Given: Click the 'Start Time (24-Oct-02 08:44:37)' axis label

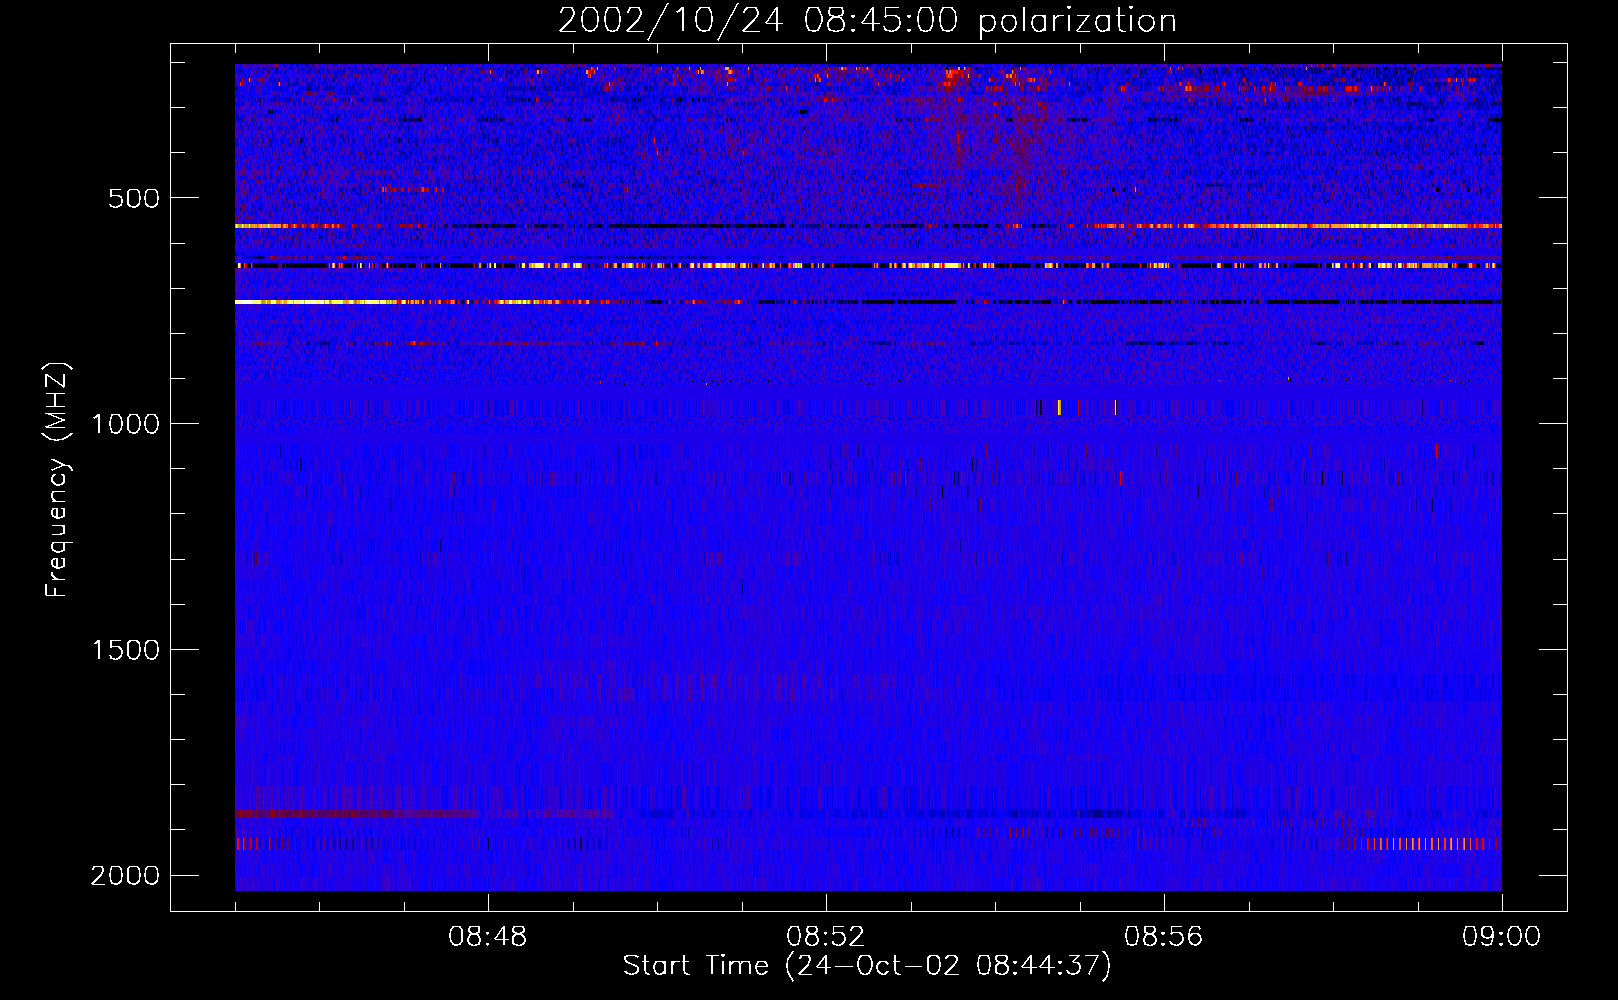Looking at the screenshot, I should tap(867, 966).
